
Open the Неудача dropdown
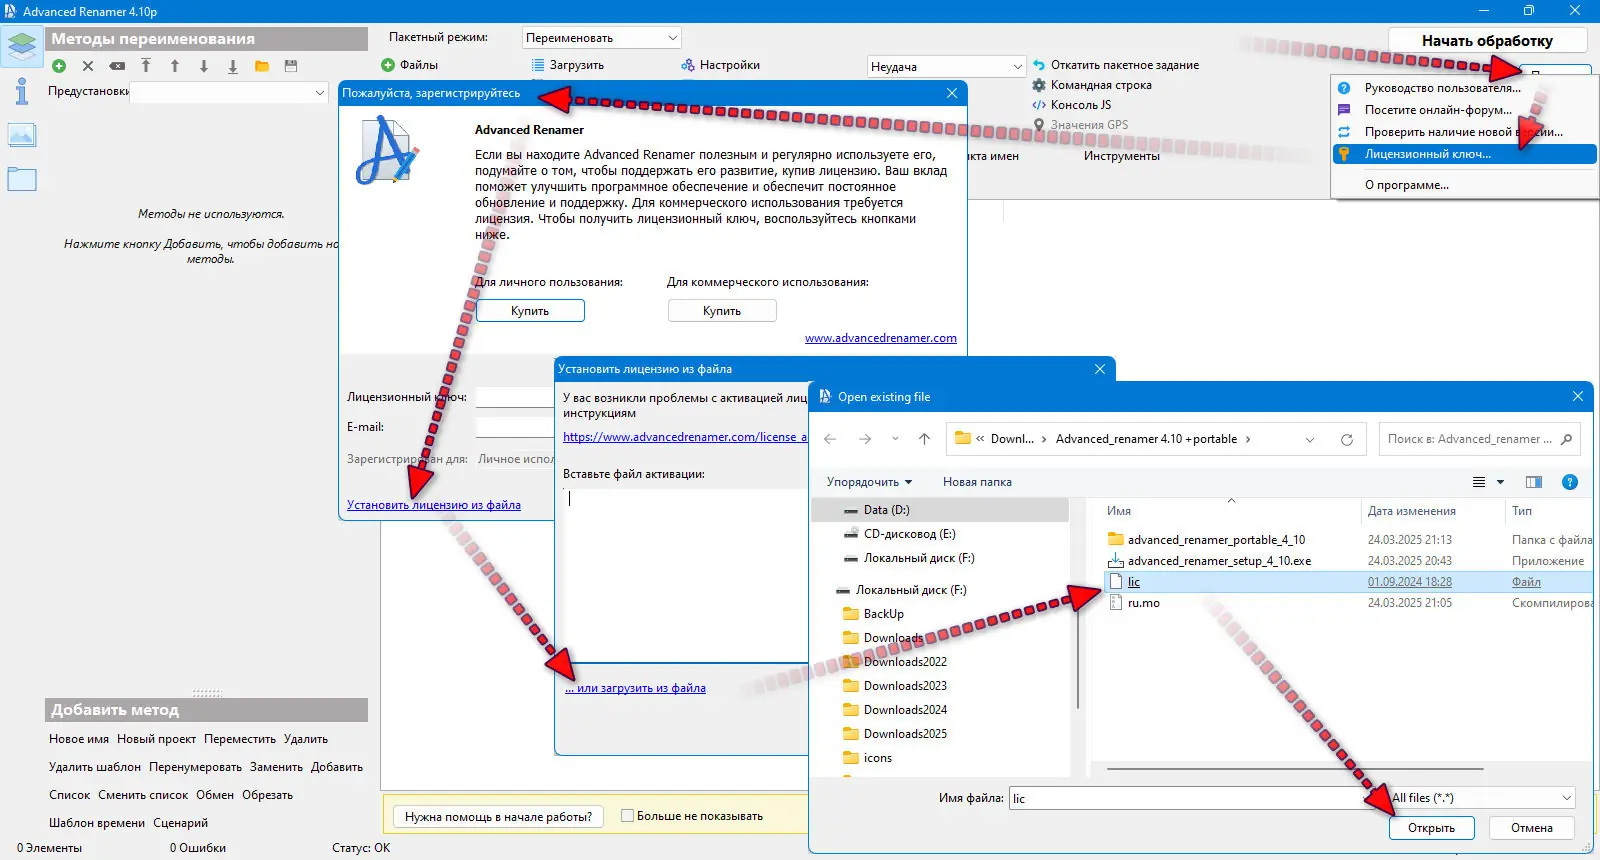tap(947, 67)
